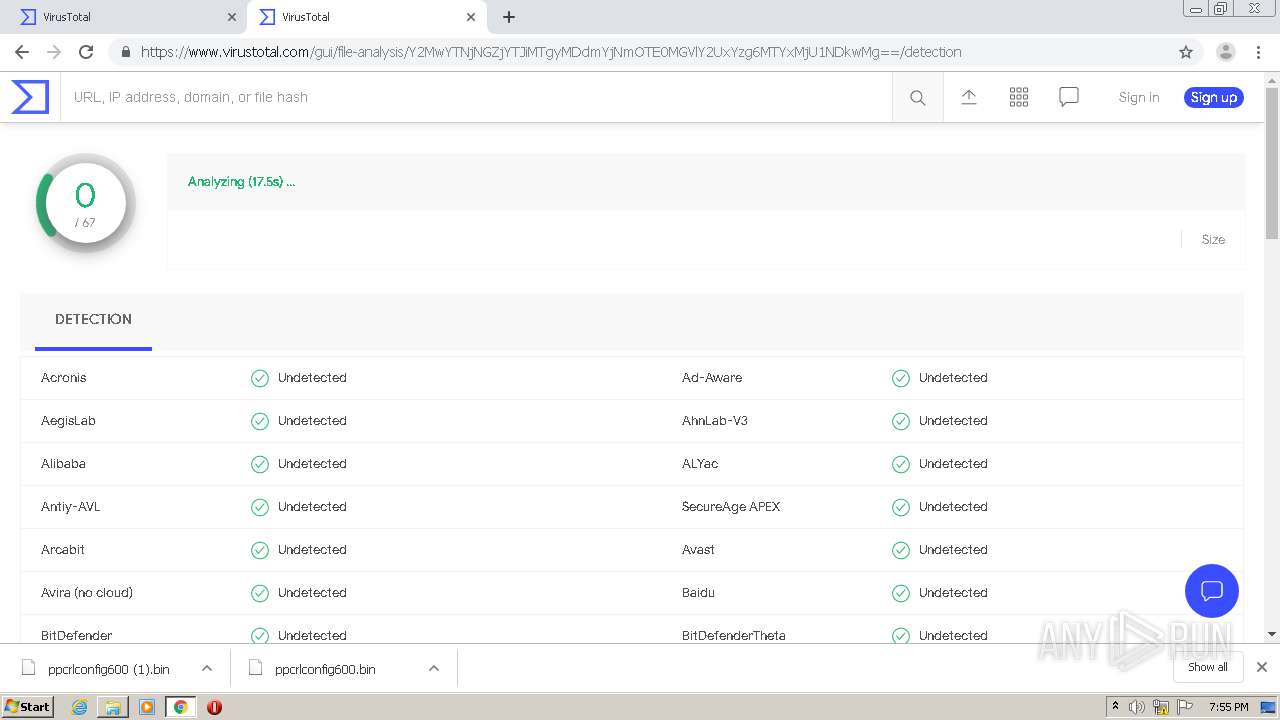Click Avast undetected checkmark icon
Screen dimensions: 1280x720
click(x=901, y=550)
